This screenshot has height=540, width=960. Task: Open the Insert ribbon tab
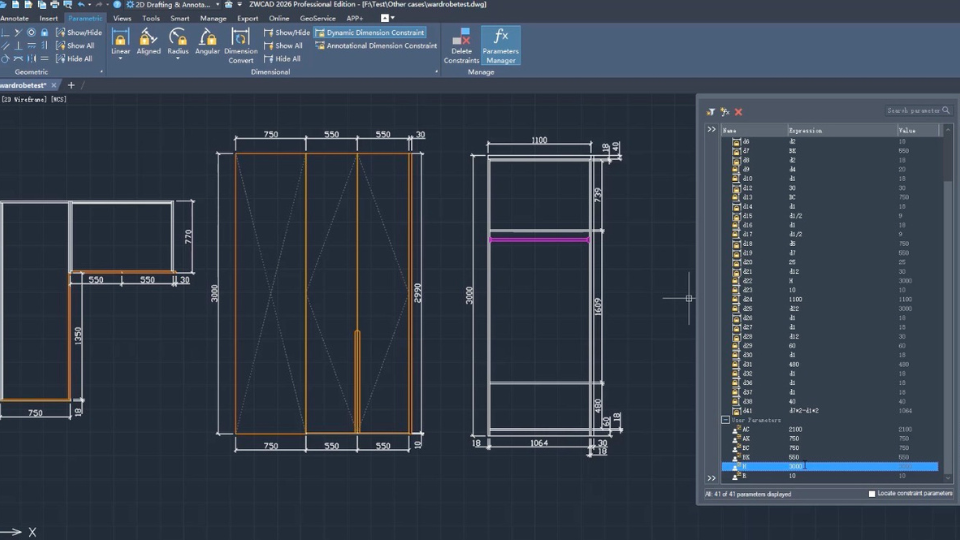[x=48, y=18]
